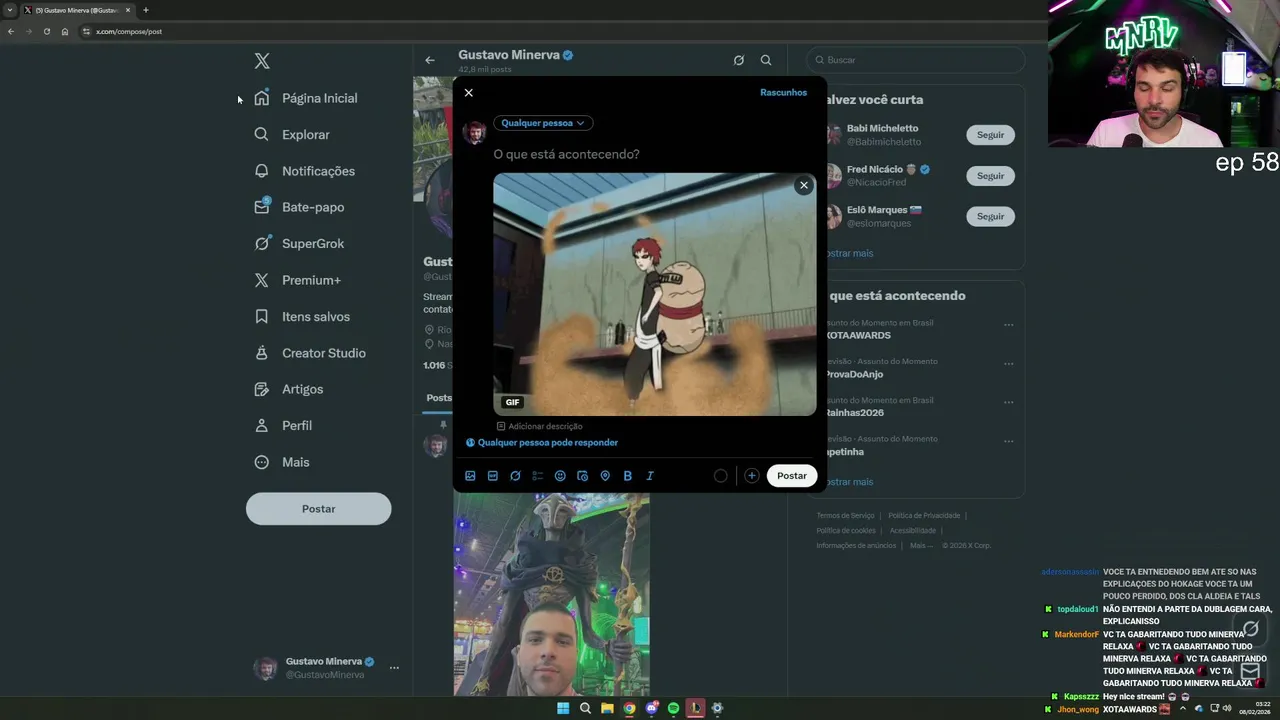Open the selfie photo post thumbnail
The width and height of the screenshot is (1280, 720).
pos(551,594)
